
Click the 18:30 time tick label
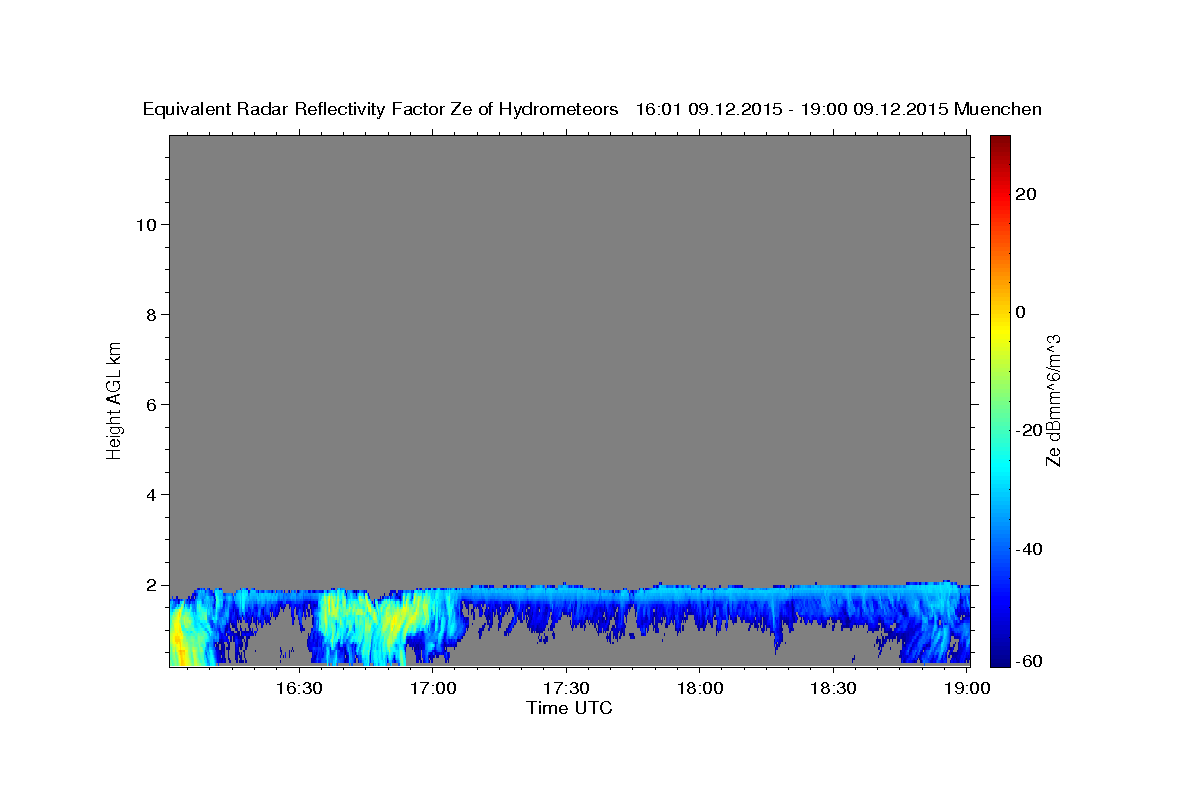point(832,688)
